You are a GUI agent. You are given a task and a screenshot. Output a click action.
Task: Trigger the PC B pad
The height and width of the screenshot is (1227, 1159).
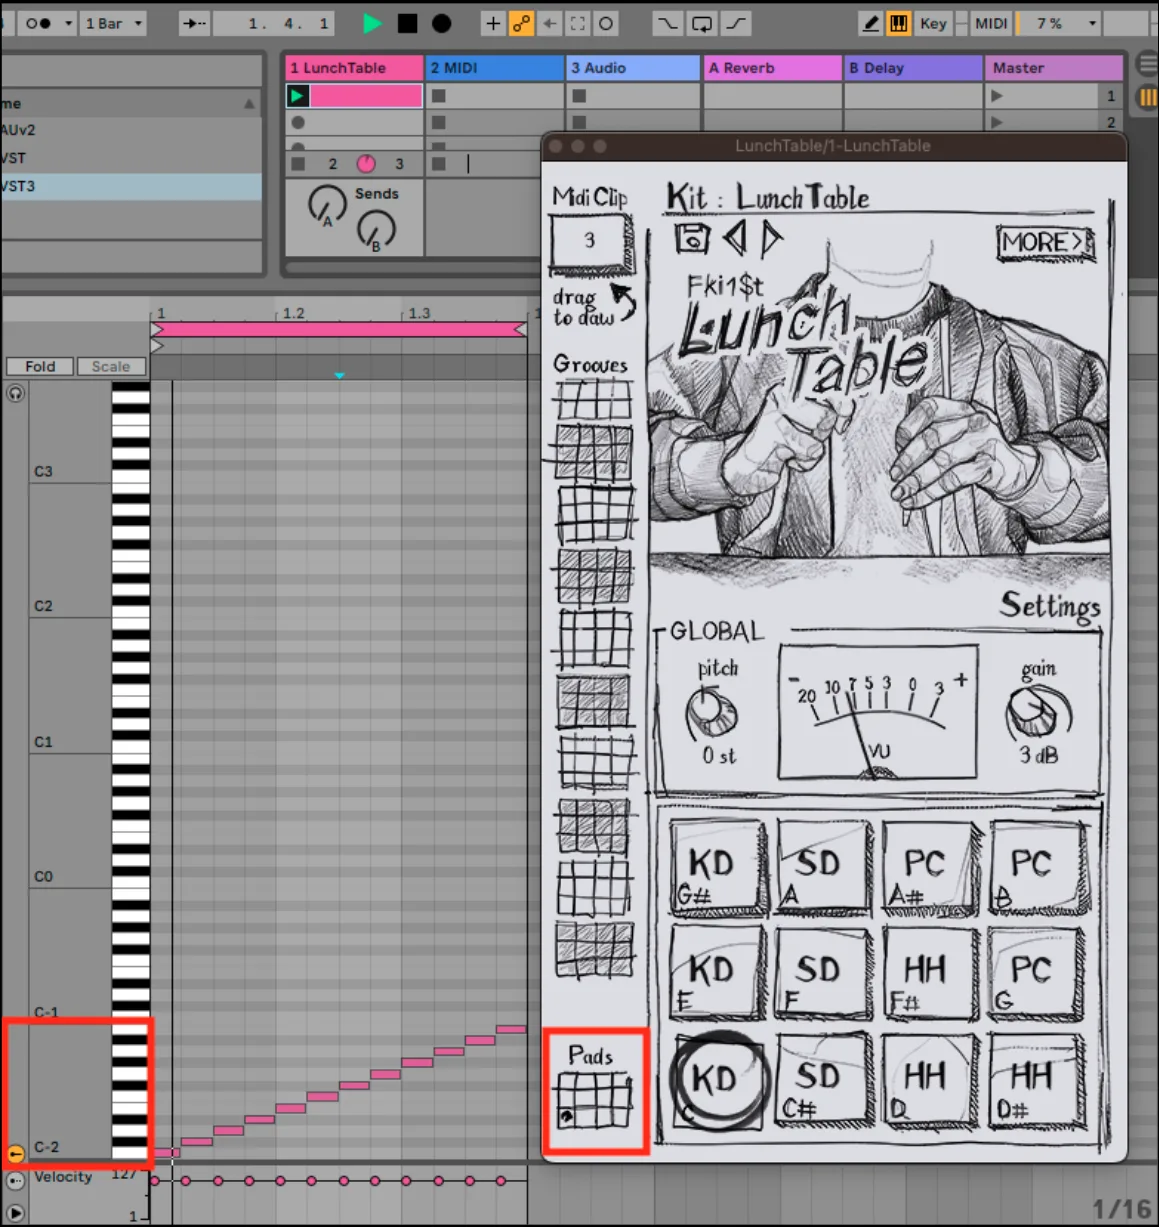pos(1037,867)
